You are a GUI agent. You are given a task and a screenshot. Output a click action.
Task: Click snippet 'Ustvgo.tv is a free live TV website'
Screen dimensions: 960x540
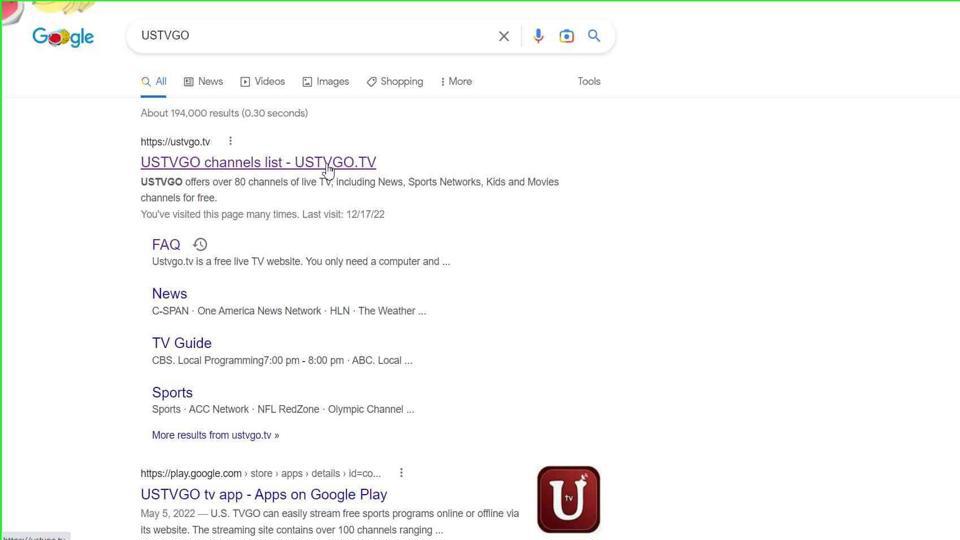[301, 261]
